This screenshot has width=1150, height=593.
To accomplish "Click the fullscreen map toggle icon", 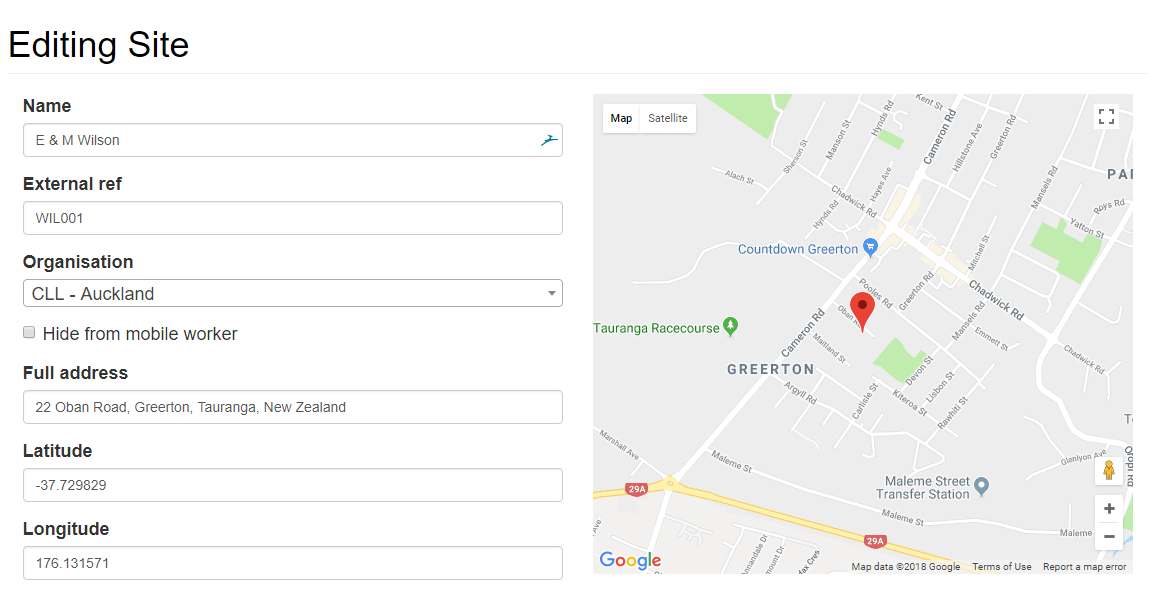I will tap(1106, 116).
